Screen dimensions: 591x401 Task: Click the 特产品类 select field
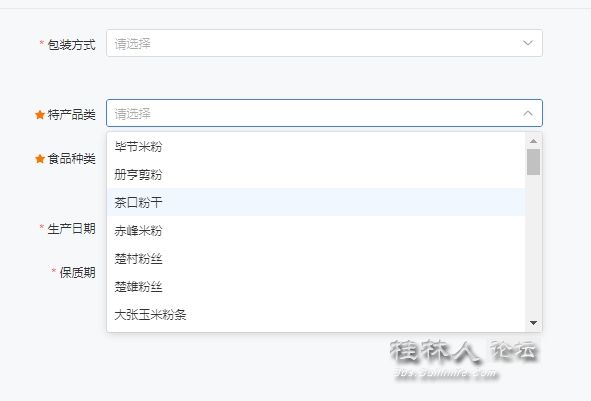coord(324,113)
